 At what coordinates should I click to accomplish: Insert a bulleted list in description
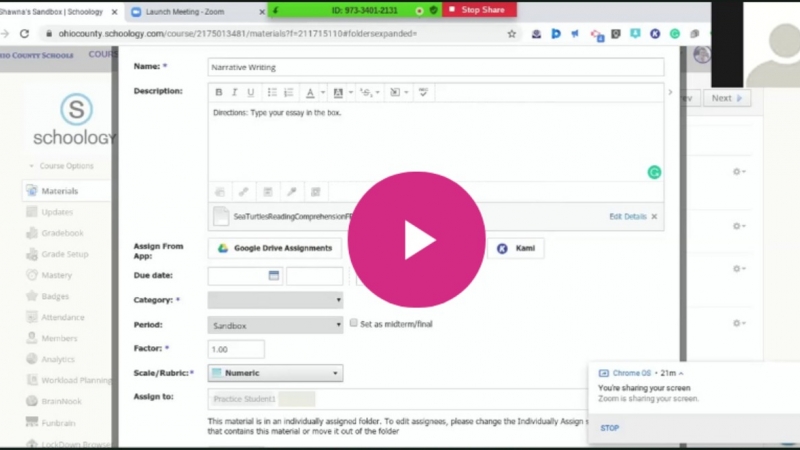pos(272,92)
